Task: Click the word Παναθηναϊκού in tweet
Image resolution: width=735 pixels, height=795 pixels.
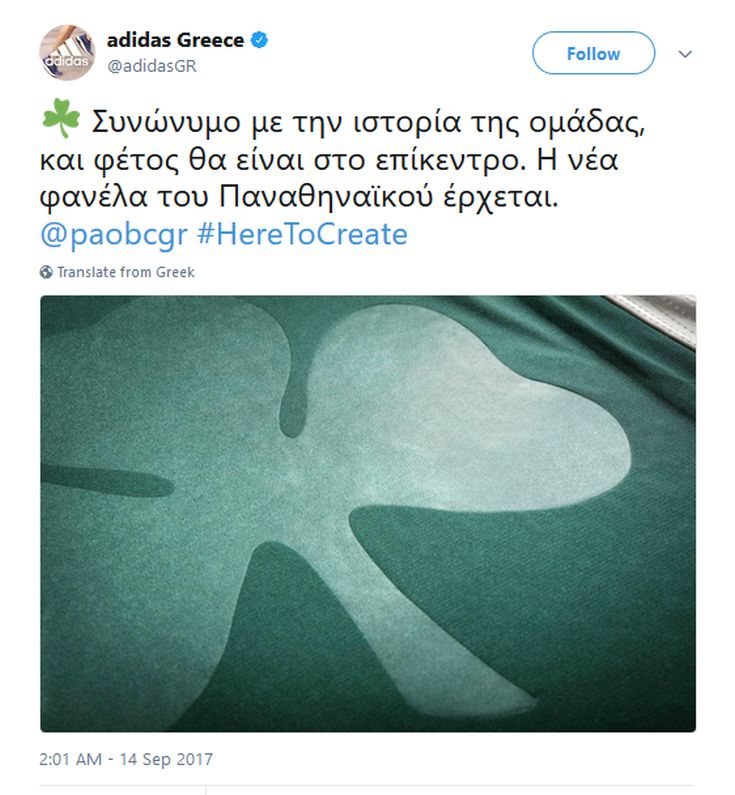Action: click(x=326, y=197)
